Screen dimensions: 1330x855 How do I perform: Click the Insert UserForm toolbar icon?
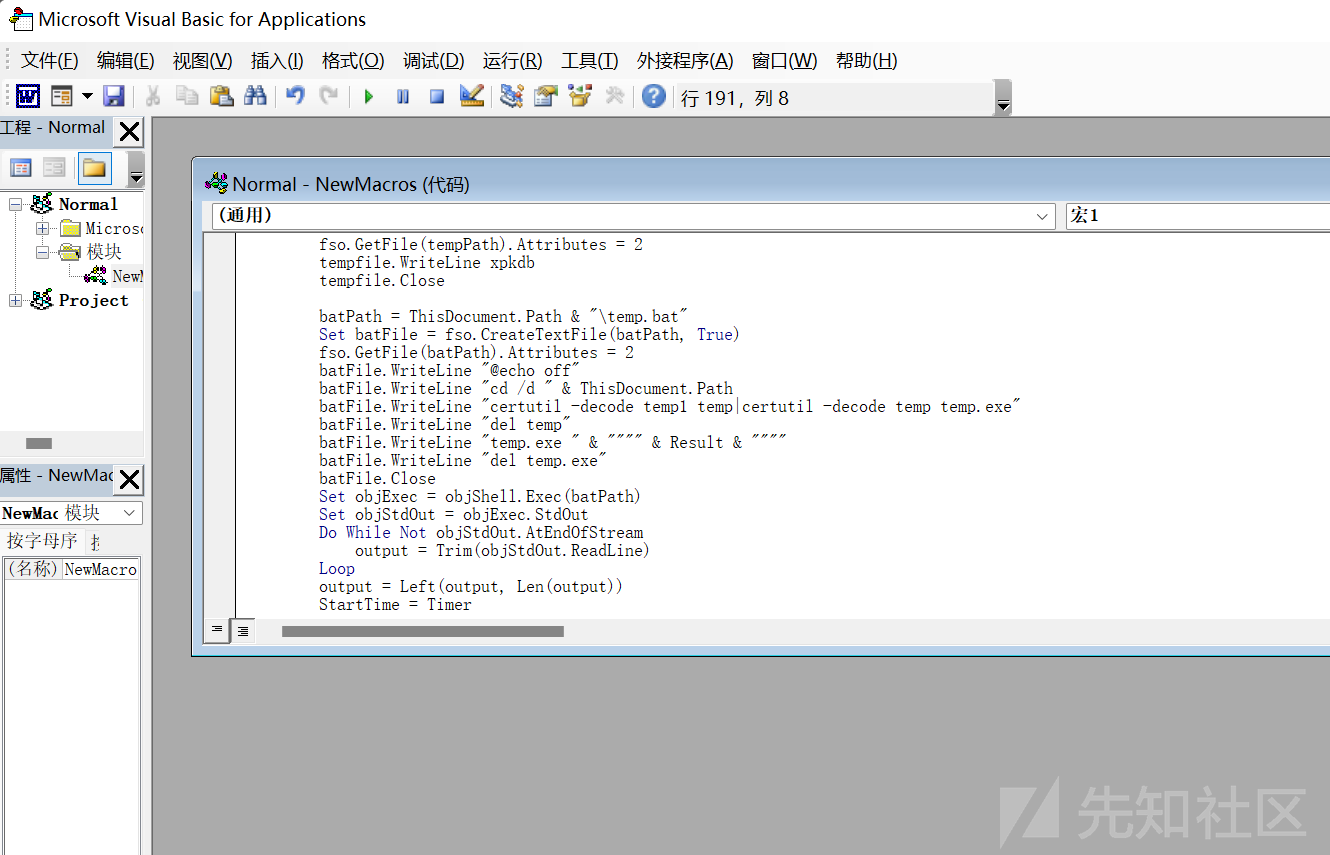(x=62, y=96)
